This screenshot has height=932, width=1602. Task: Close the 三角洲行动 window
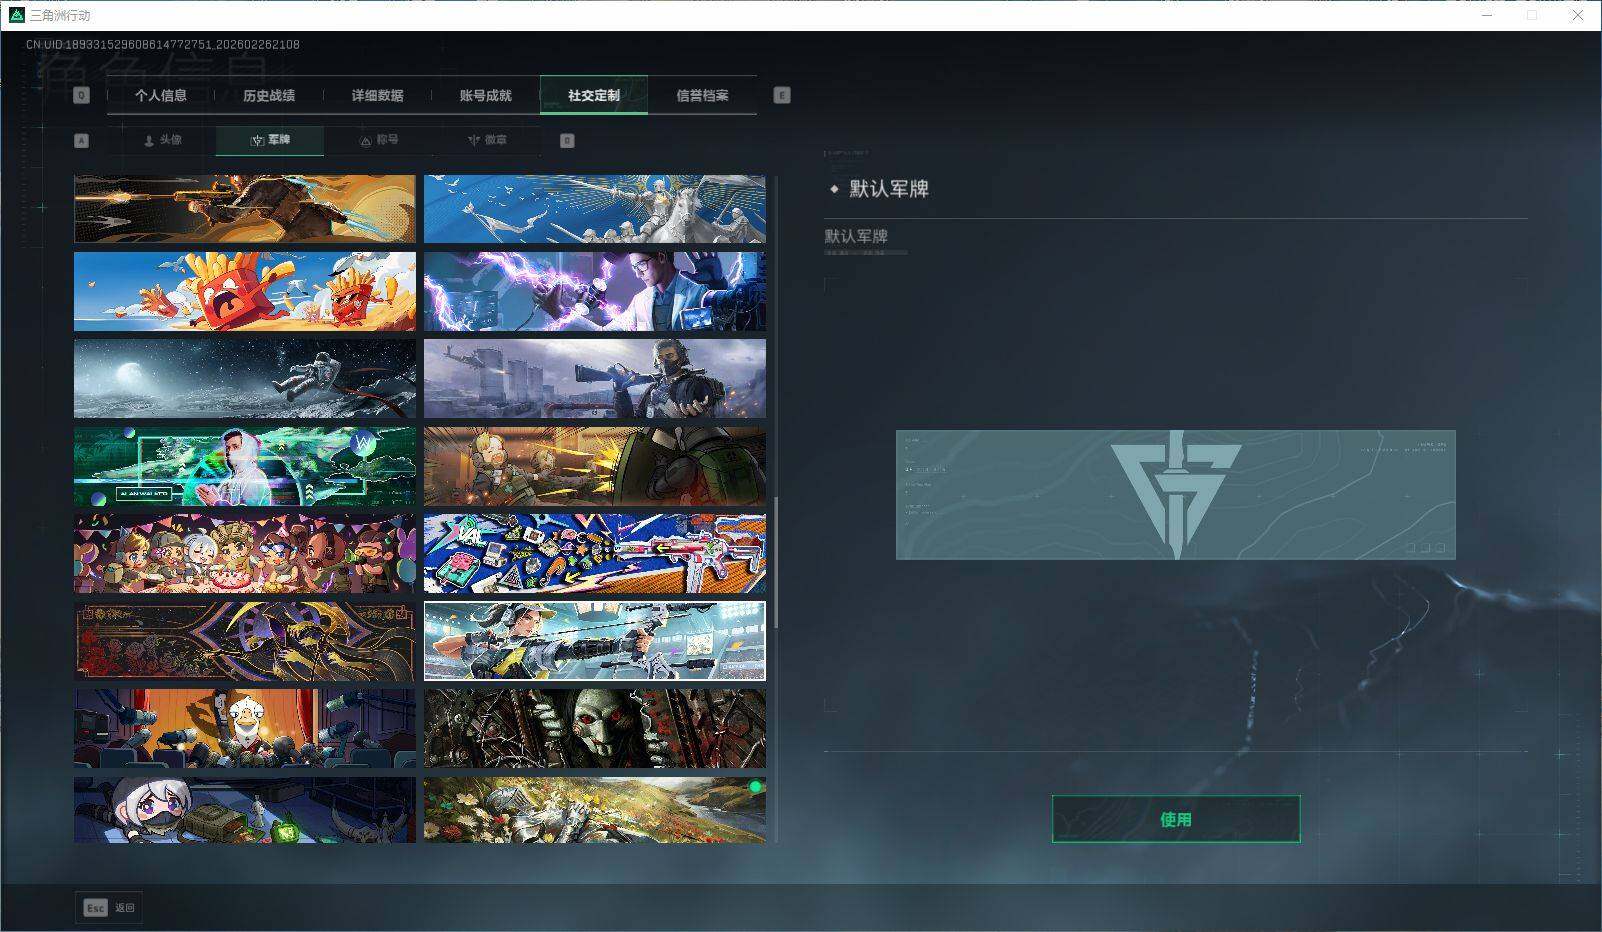pyautogui.click(x=1578, y=15)
